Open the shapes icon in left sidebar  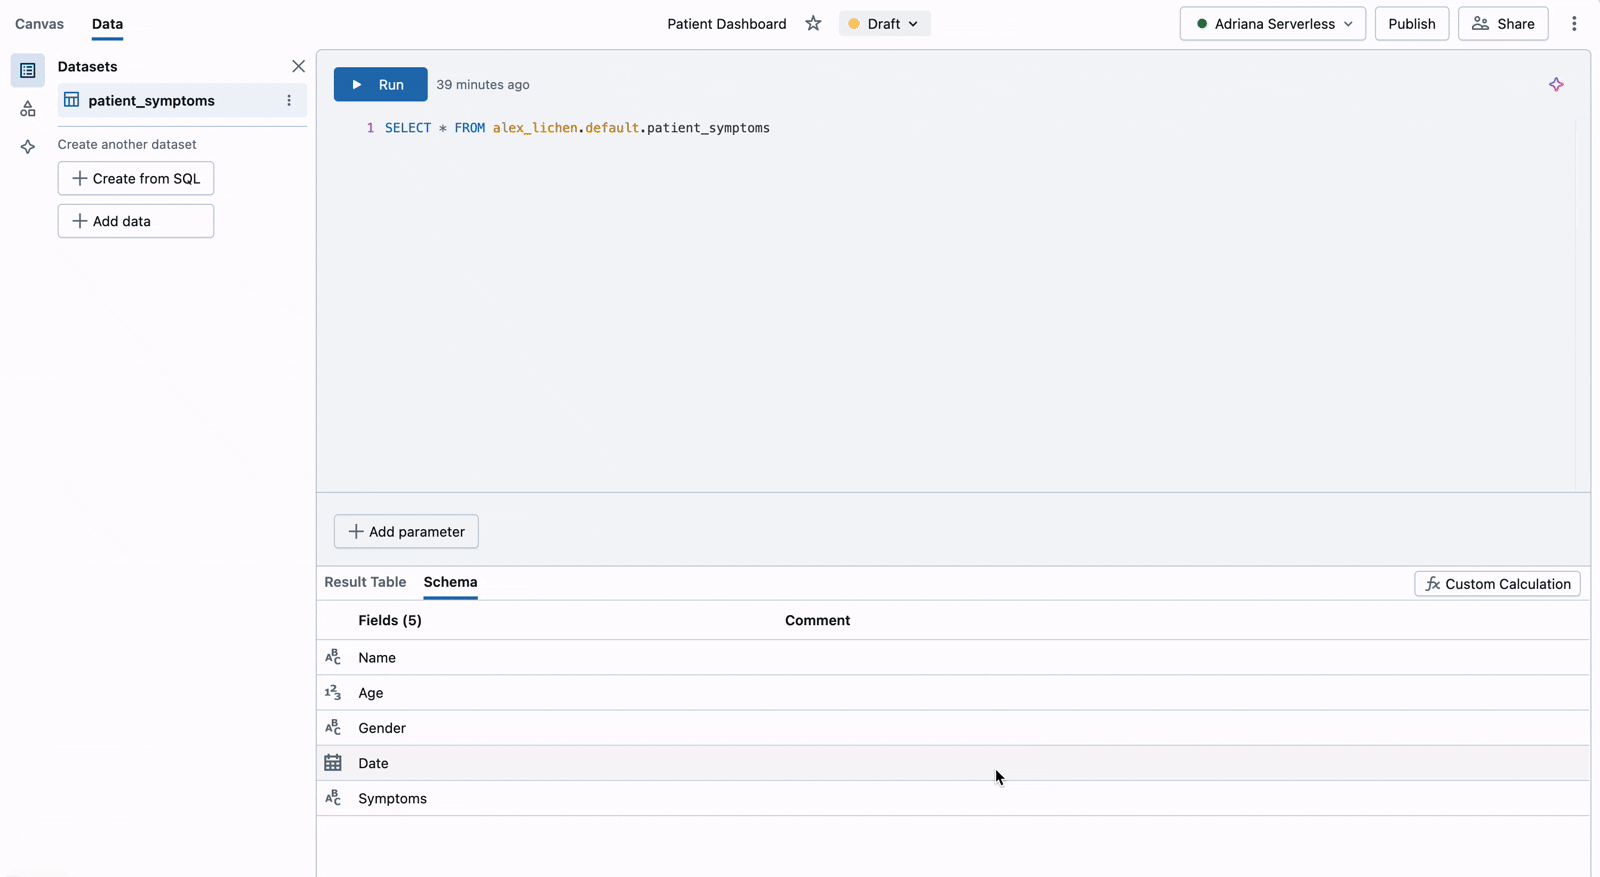[28, 109]
